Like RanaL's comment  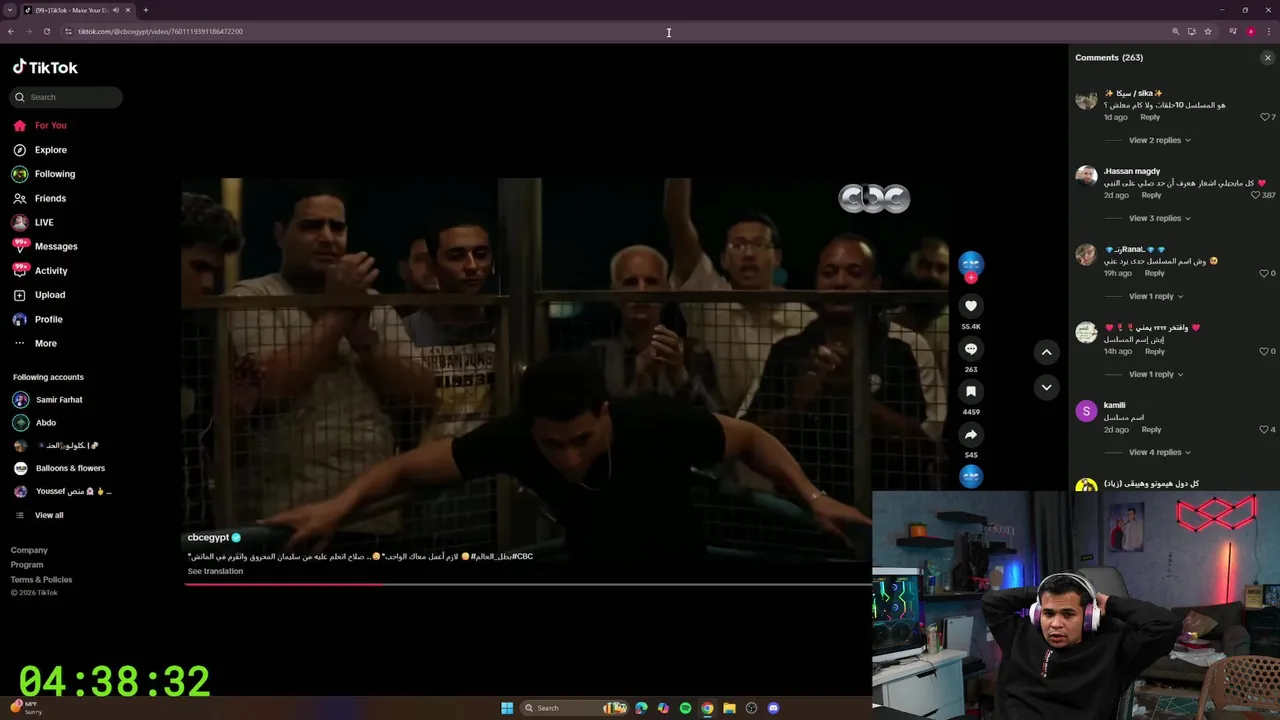tap(1265, 273)
